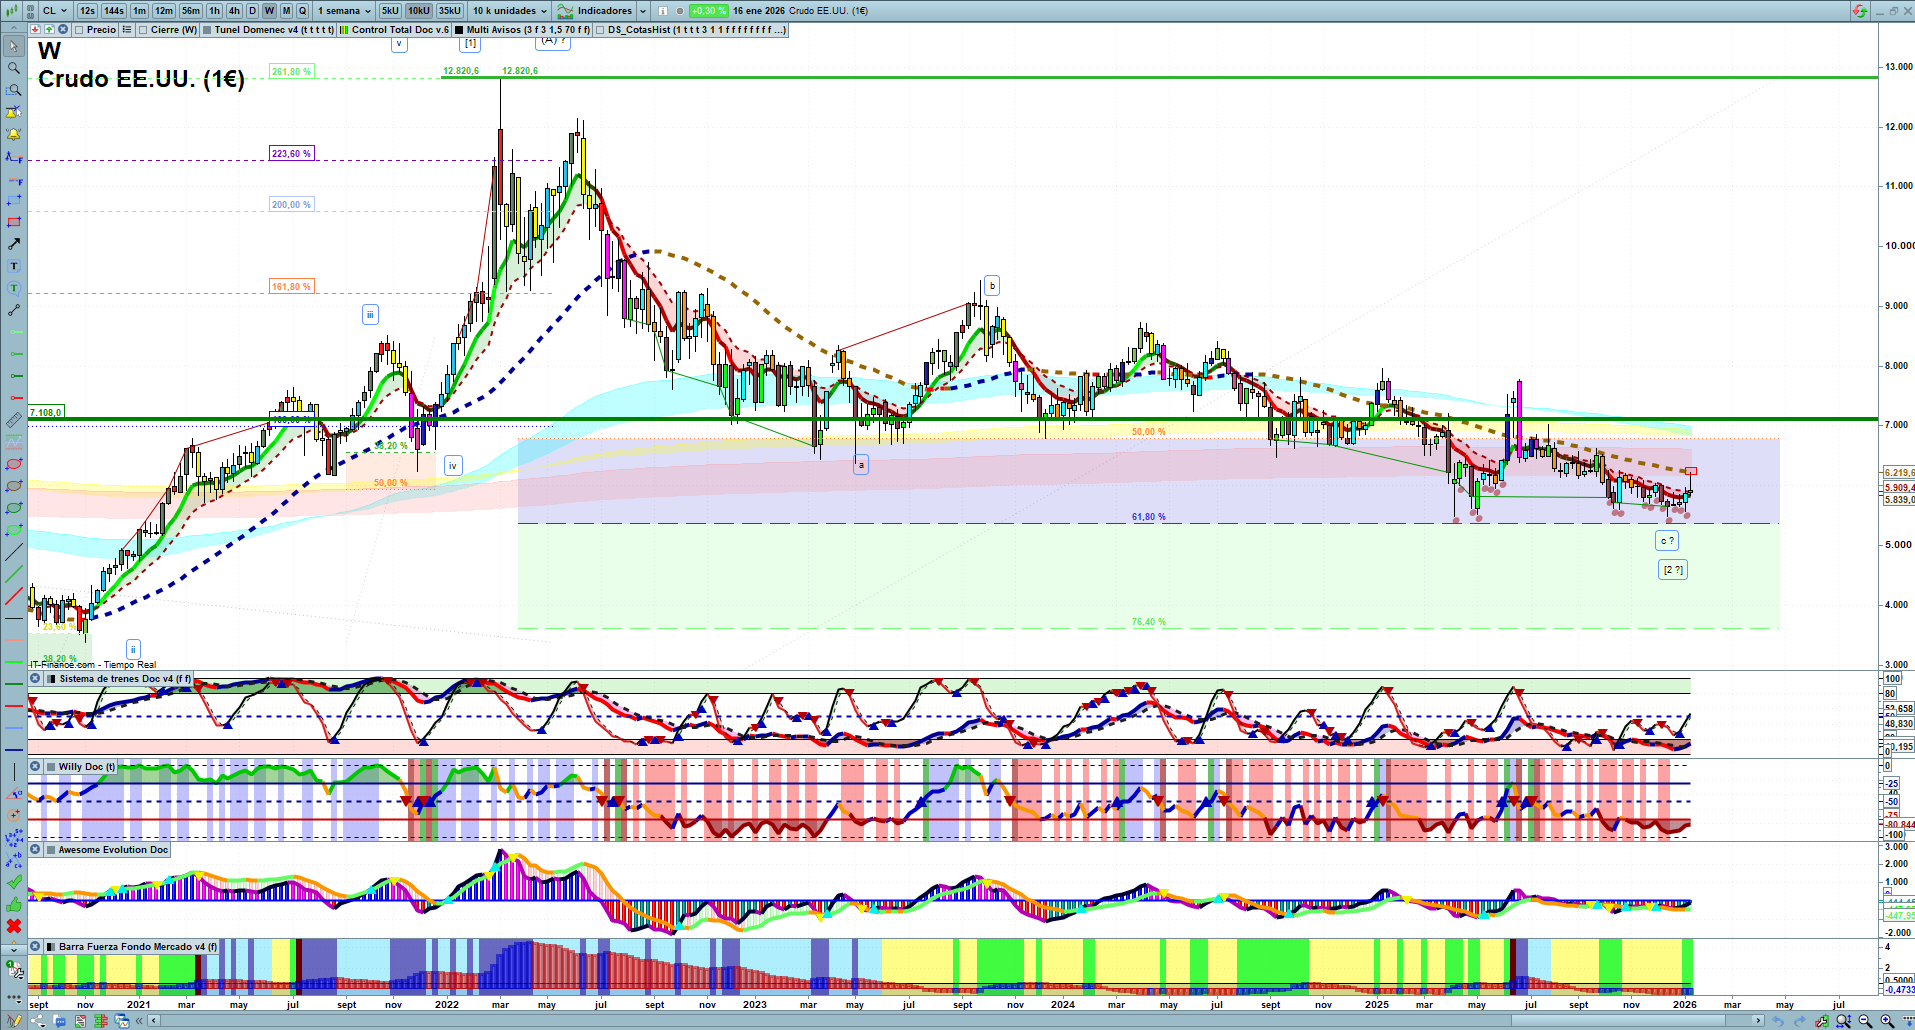
Task: Set history to 10kU units
Action: point(419,11)
